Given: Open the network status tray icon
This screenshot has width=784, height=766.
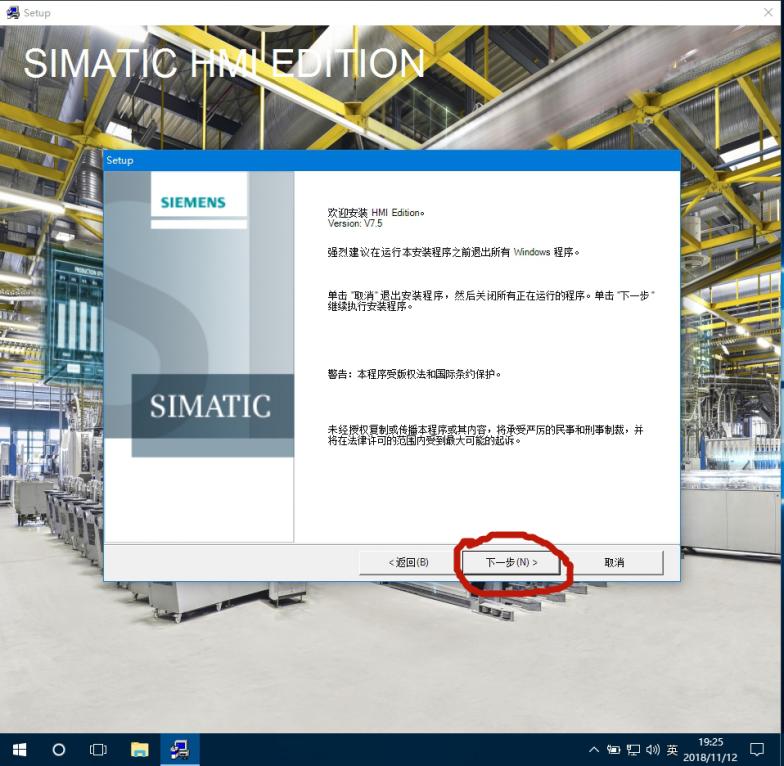Looking at the screenshot, I should (x=633, y=750).
